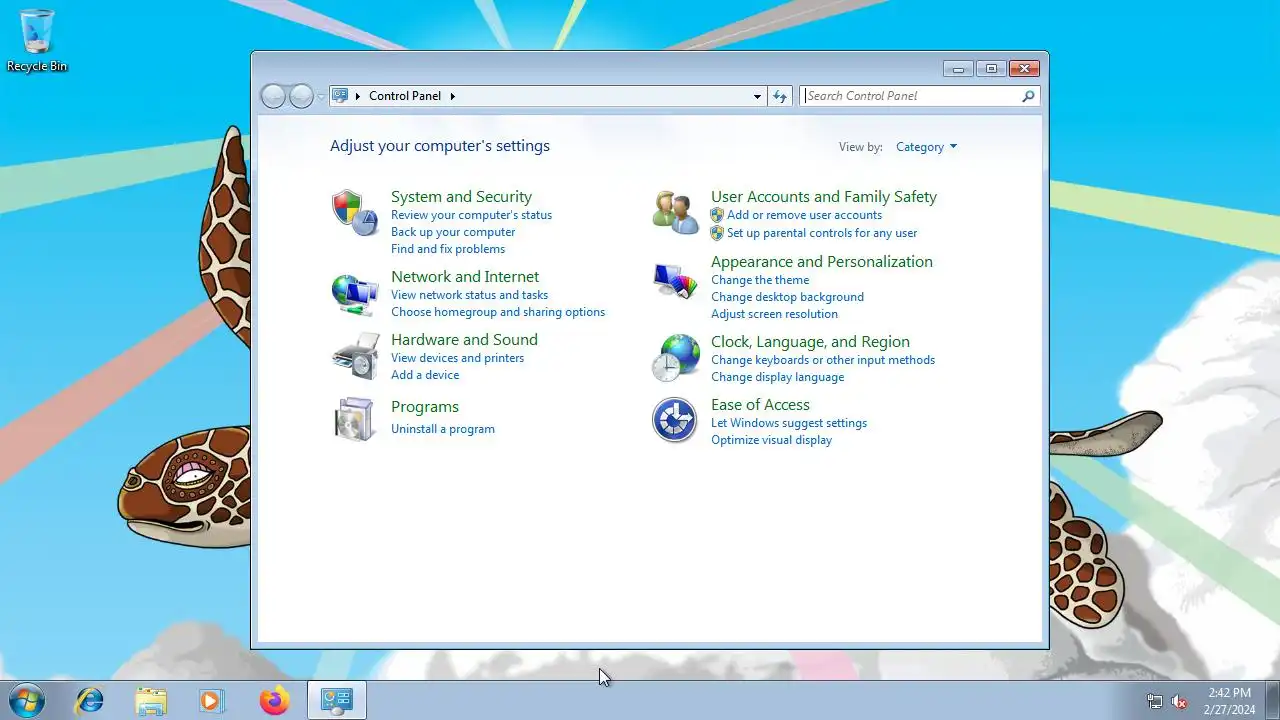Launch Internet Explorer from the taskbar
The width and height of the screenshot is (1280, 720).
point(89,701)
